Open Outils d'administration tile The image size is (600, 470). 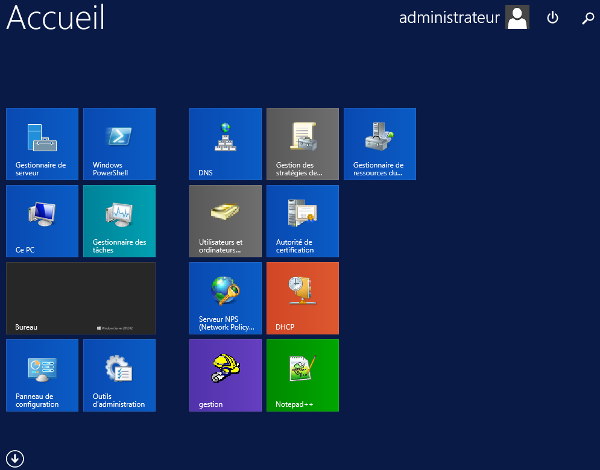pos(119,375)
